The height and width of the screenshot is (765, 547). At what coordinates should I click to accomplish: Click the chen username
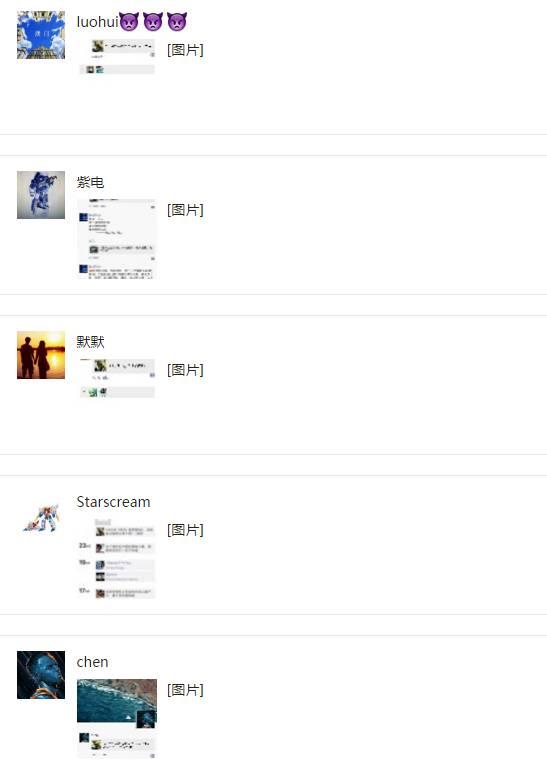pyautogui.click(x=92, y=662)
